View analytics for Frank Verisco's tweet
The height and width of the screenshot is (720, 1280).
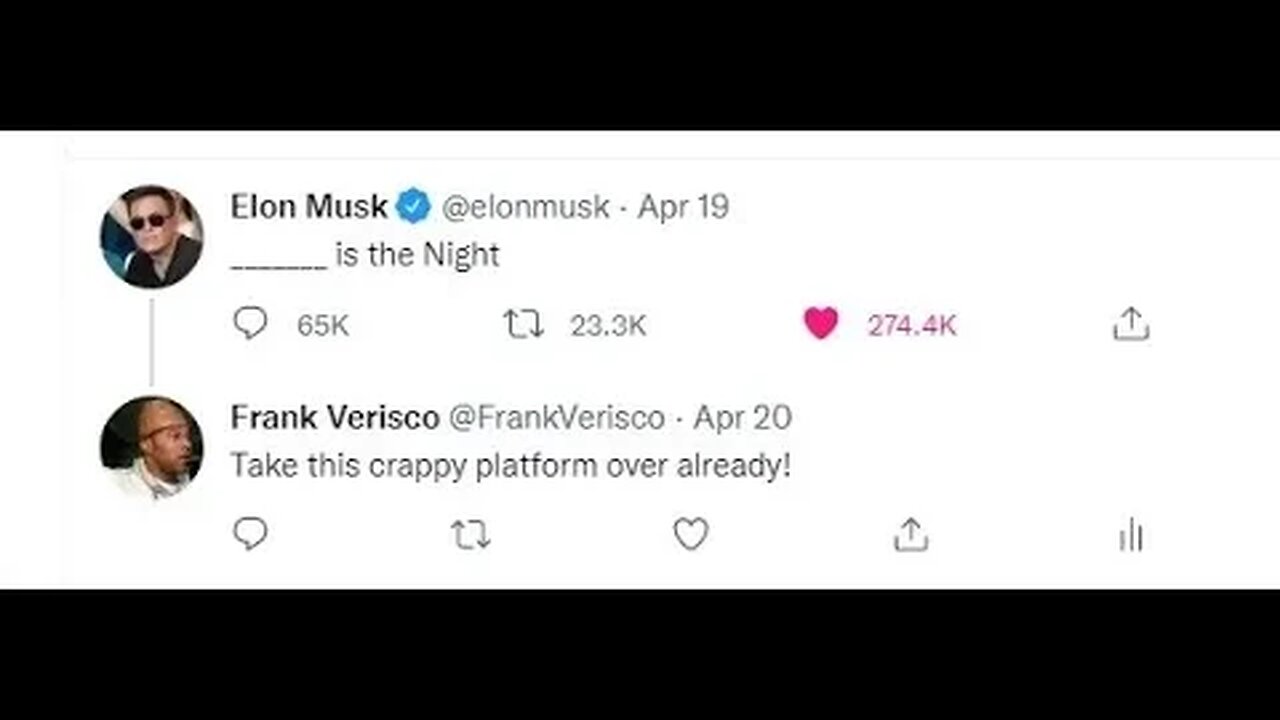pos(1131,535)
